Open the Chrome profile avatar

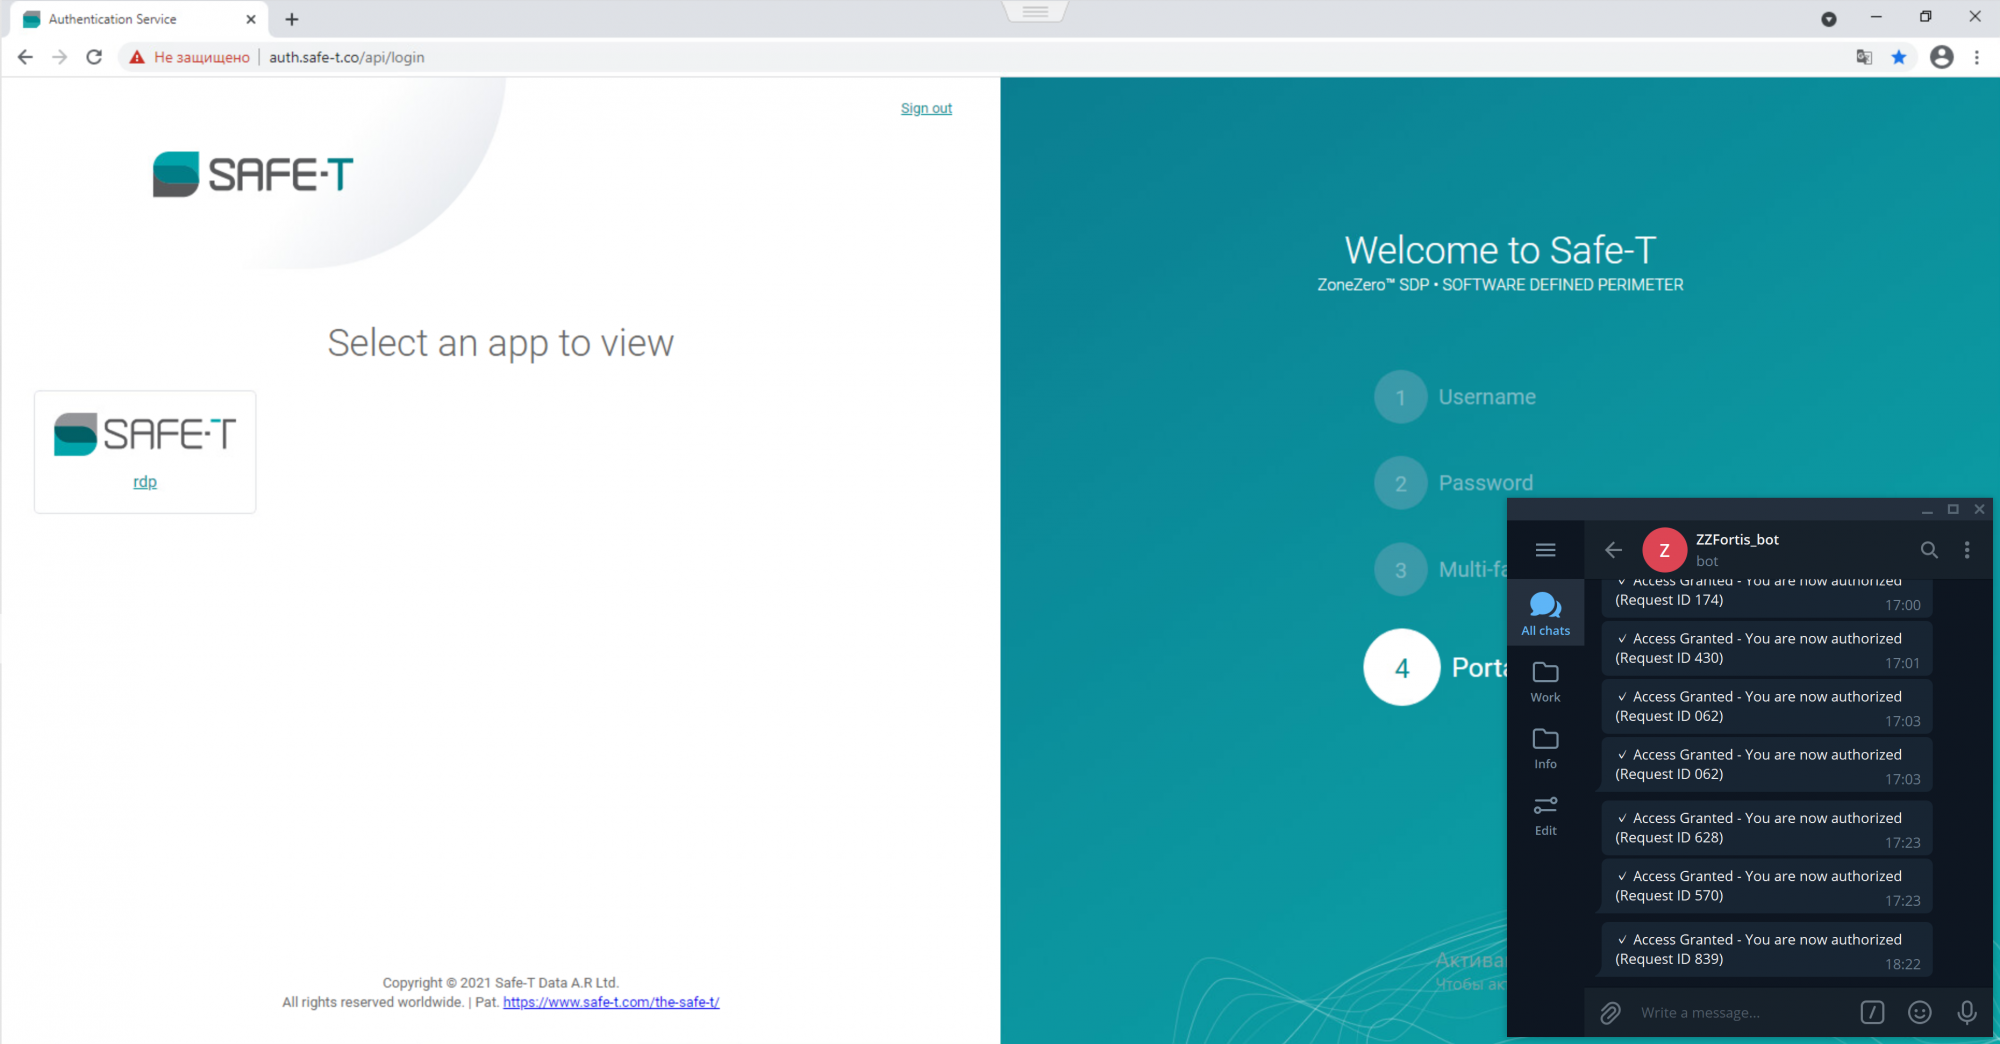(1942, 57)
